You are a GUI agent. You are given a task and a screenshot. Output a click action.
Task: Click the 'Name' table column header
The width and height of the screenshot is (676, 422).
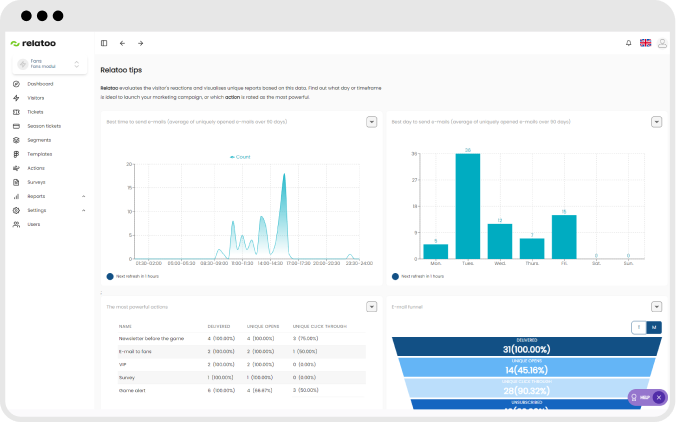tap(125, 326)
